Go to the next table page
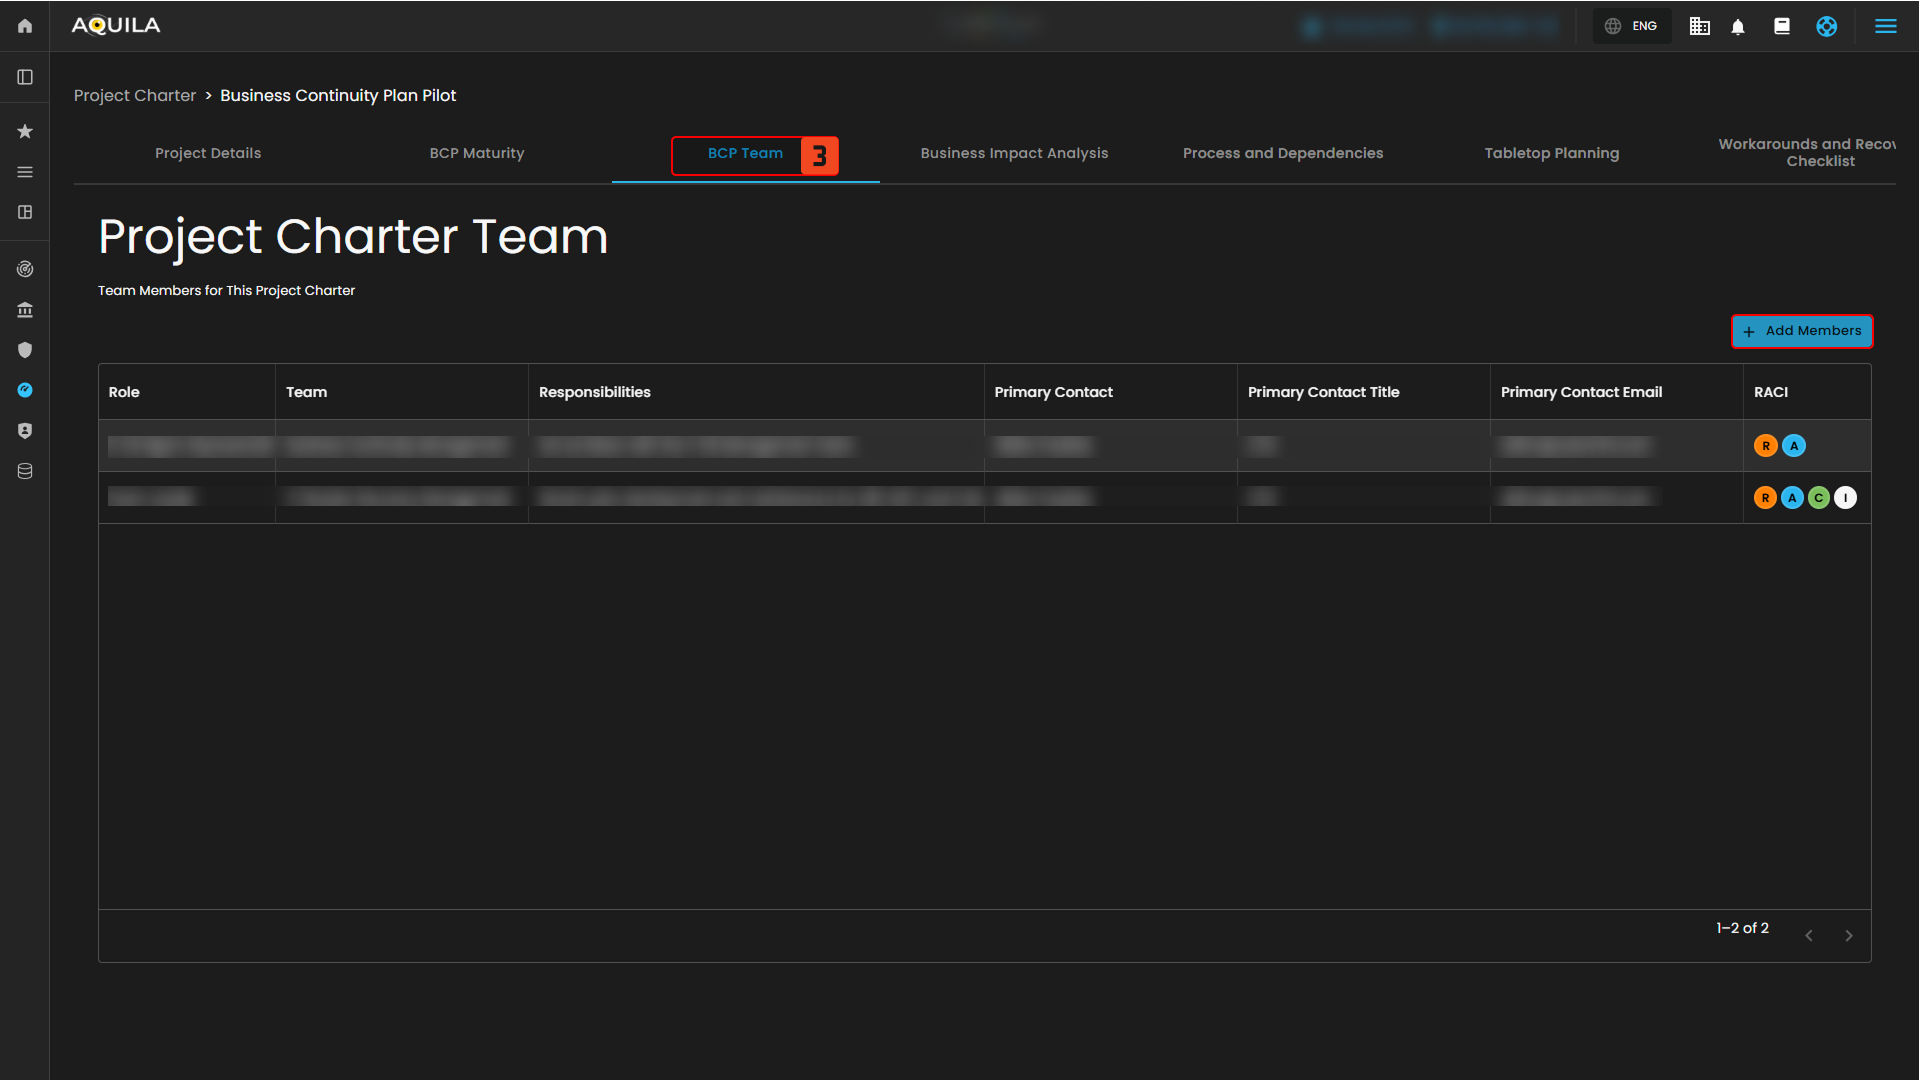This screenshot has width=1919, height=1080. point(1849,936)
